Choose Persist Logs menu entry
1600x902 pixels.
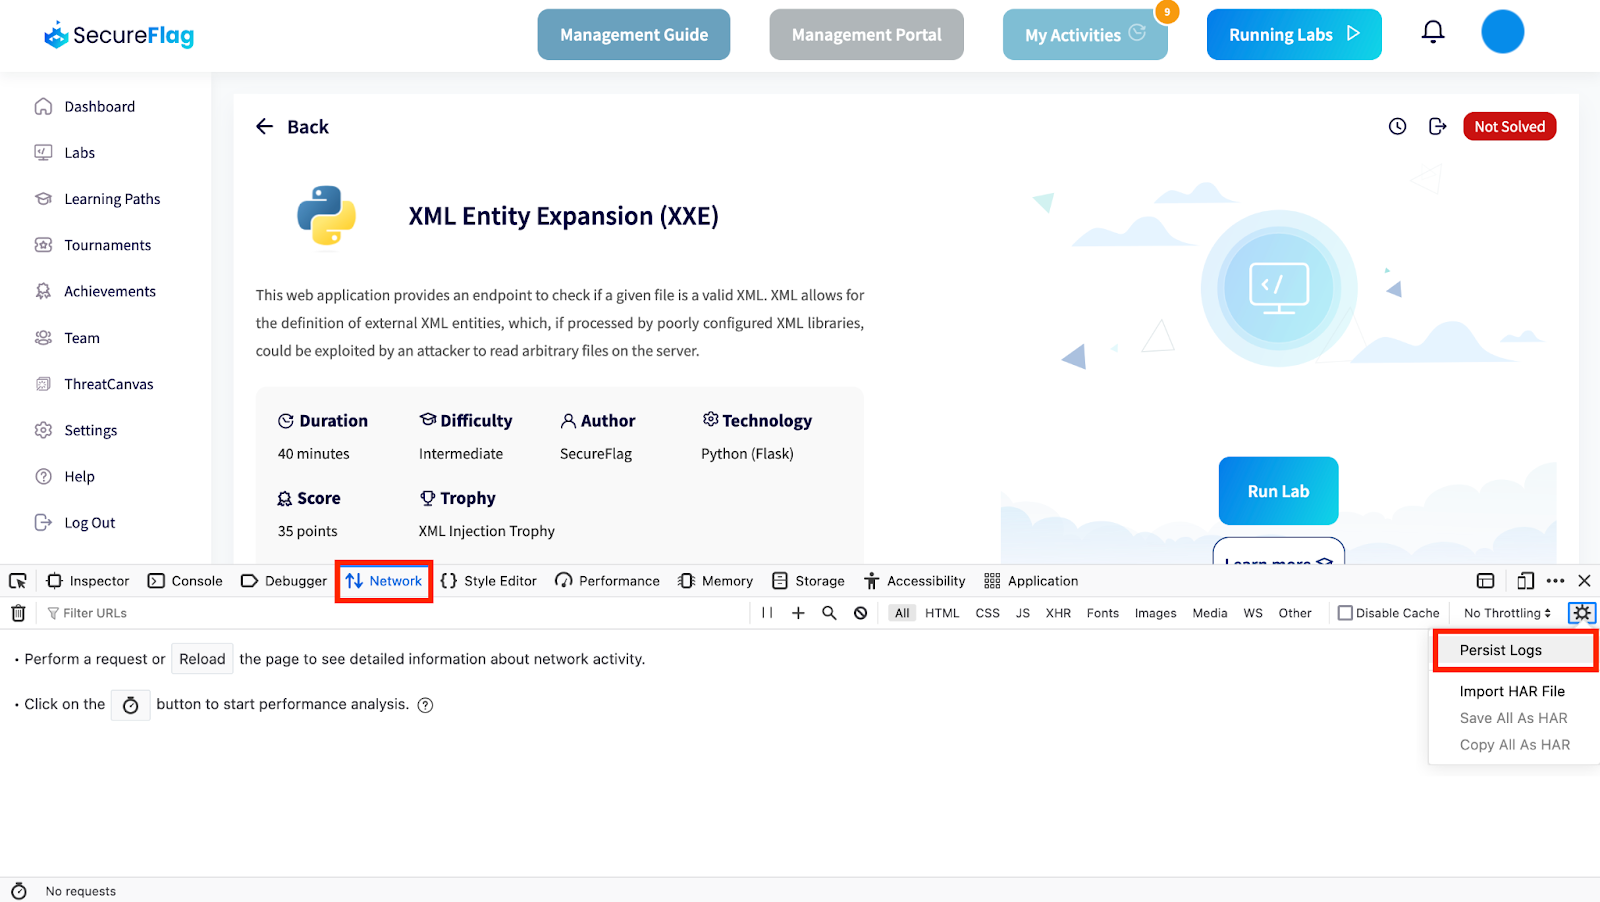(1515, 650)
